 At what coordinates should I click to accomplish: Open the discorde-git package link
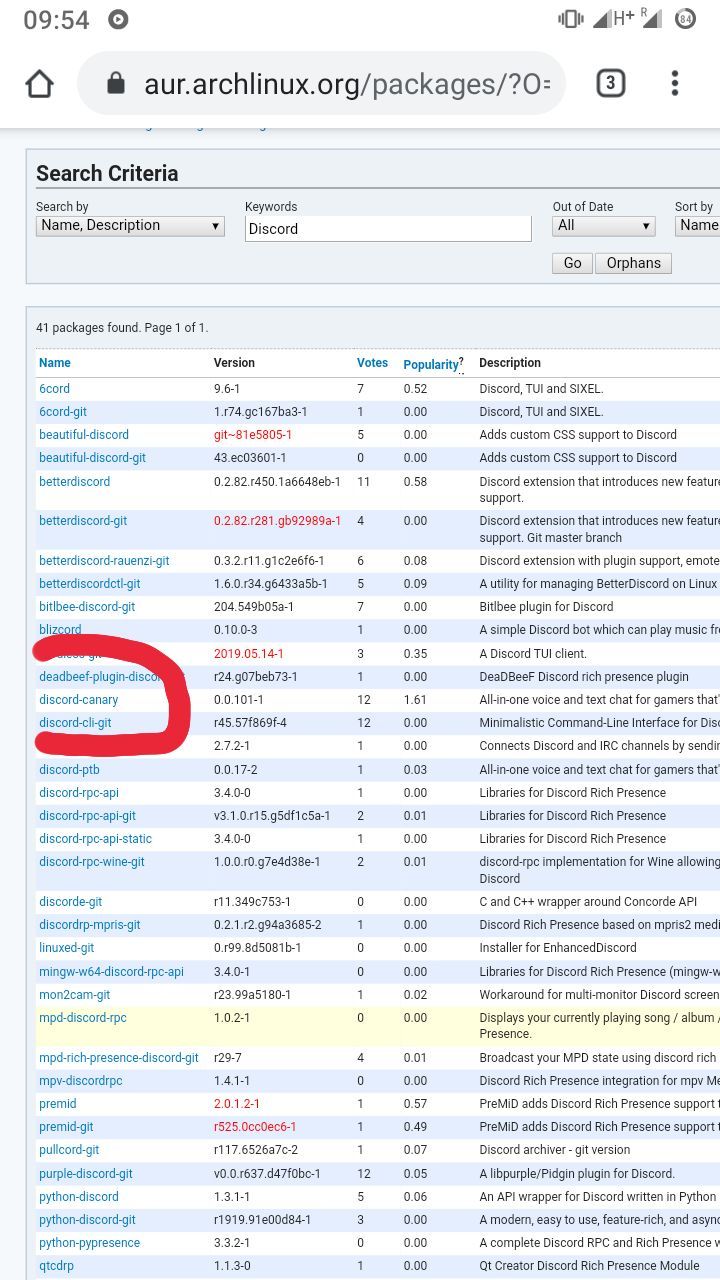(71, 902)
